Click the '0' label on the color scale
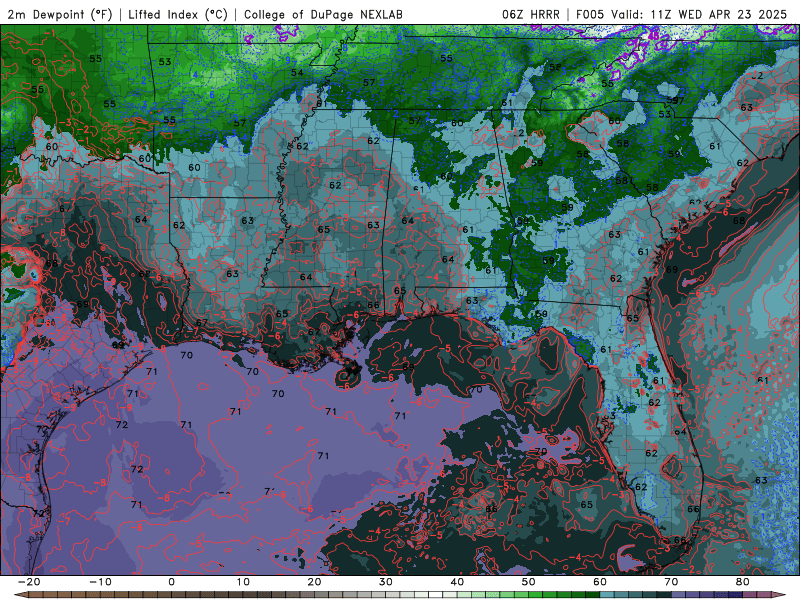This screenshot has height=600, width=800. coord(171,582)
